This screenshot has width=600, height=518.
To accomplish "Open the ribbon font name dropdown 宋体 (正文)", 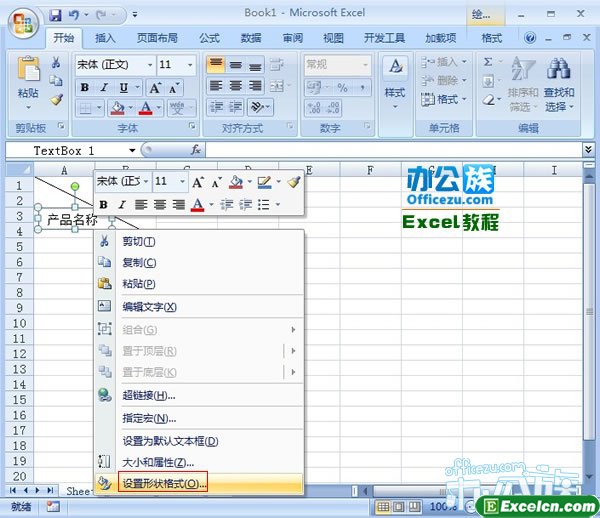I will [x=150, y=65].
